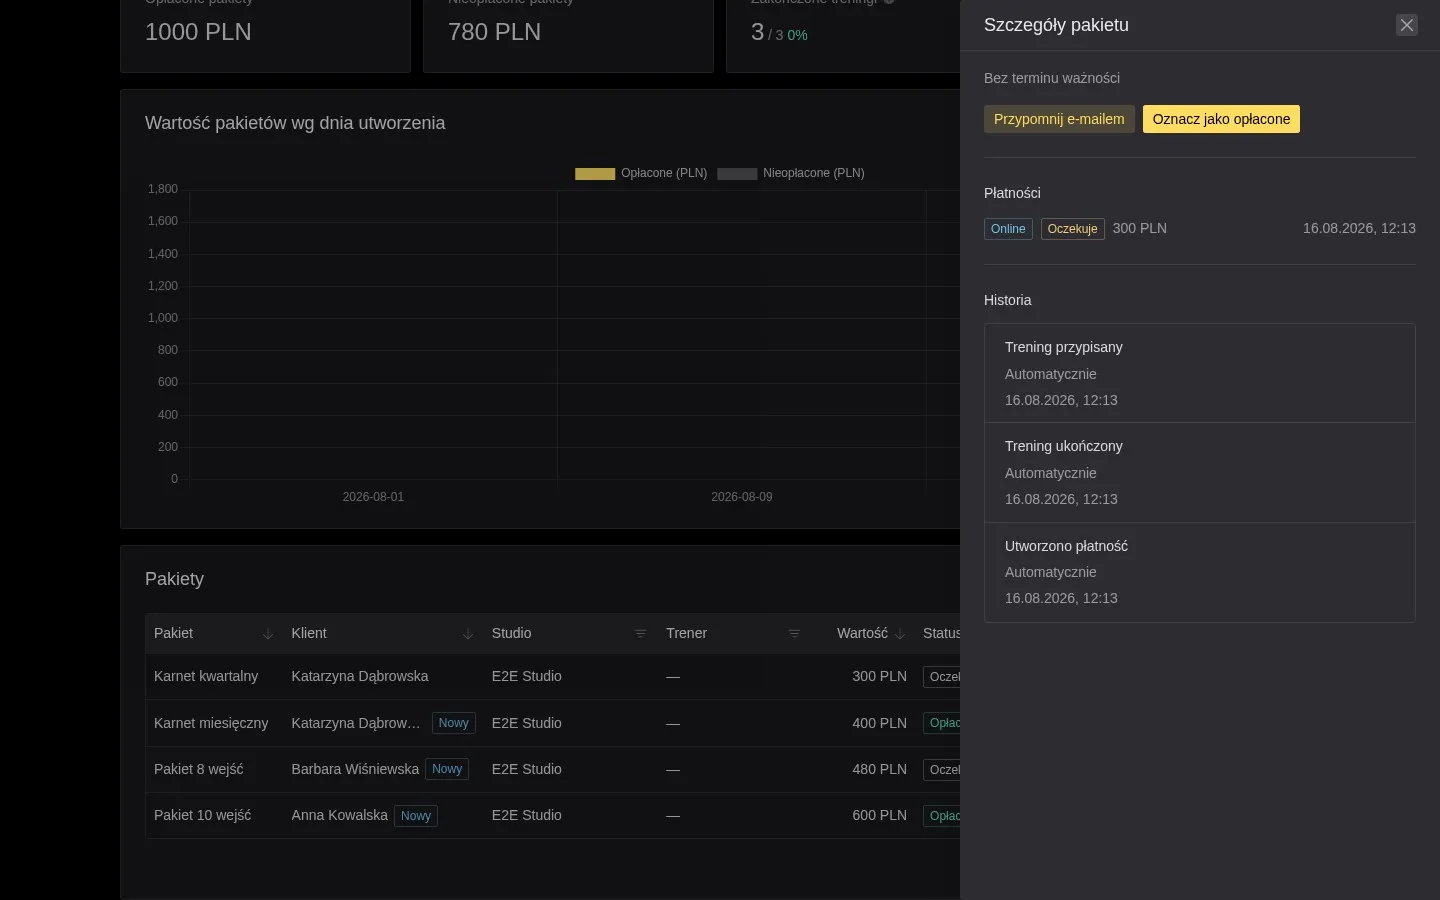
Task: Click Nowy tag next to Barbara Wiśniewska
Action: coord(447,769)
